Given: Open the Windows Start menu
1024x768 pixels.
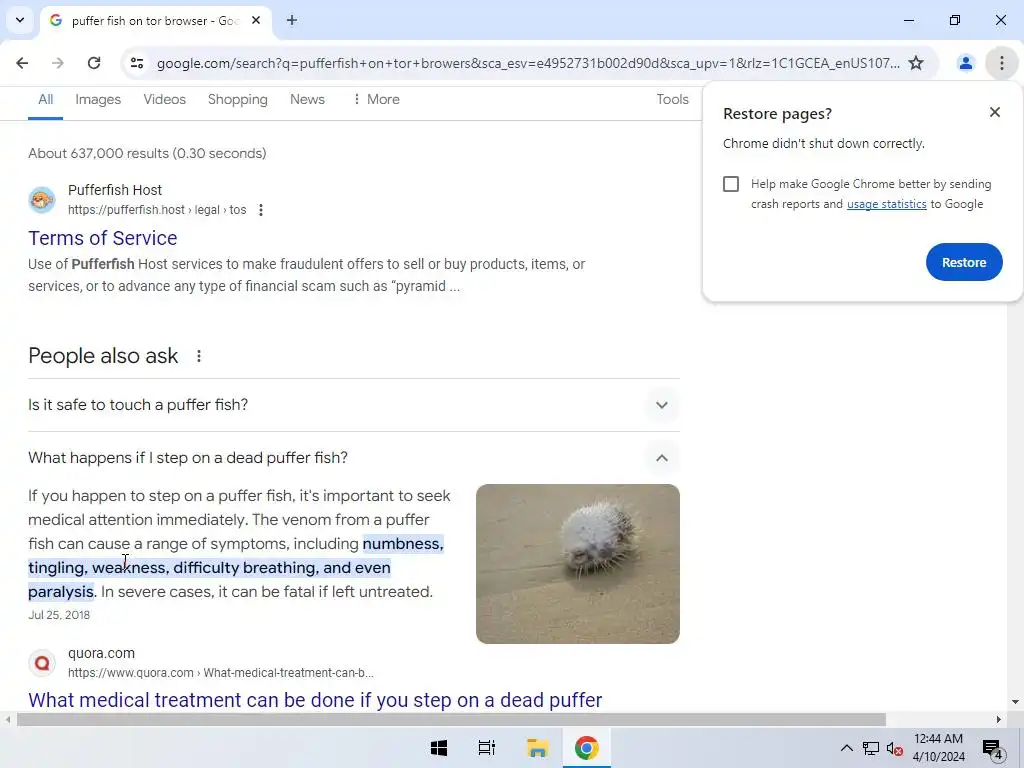Looking at the screenshot, I should tap(439, 748).
